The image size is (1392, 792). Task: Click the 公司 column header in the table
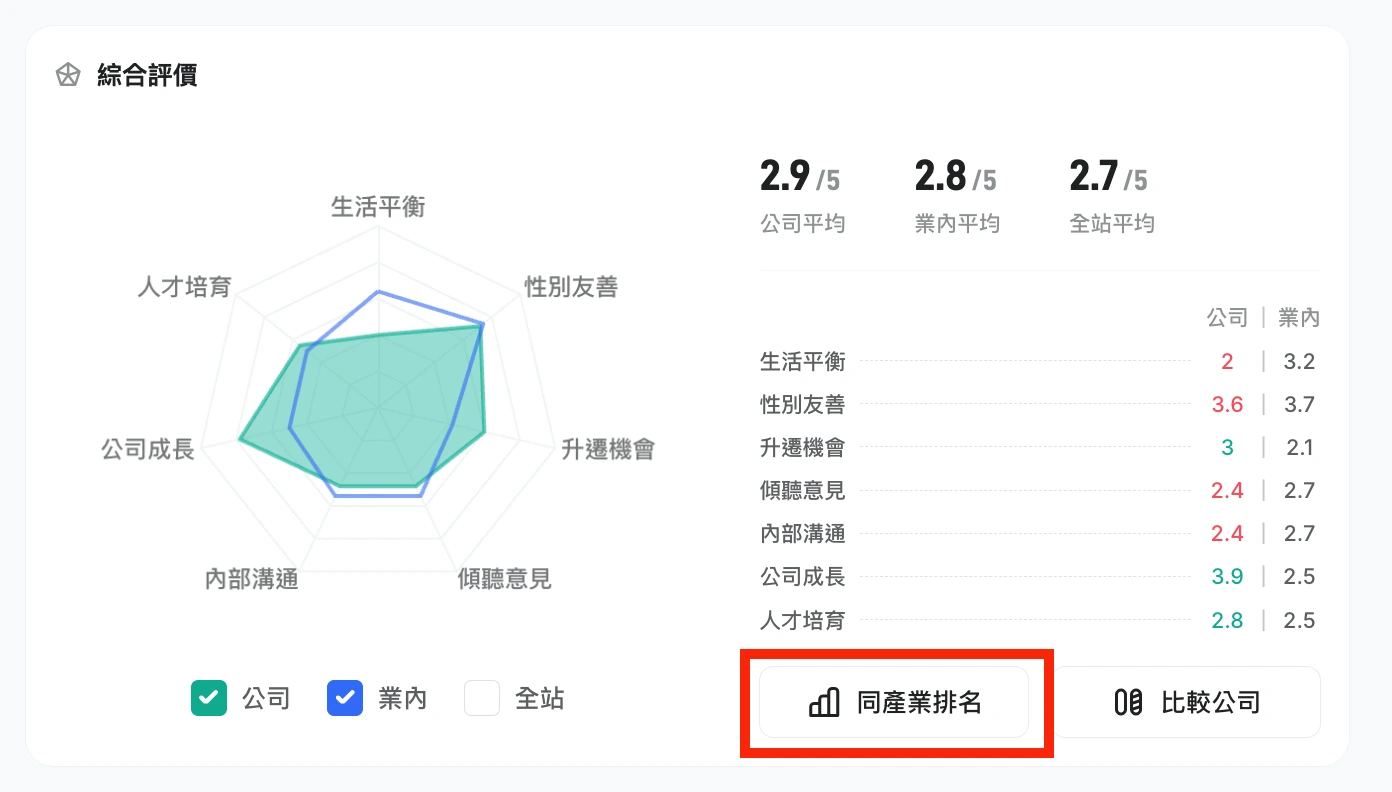(1227, 318)
